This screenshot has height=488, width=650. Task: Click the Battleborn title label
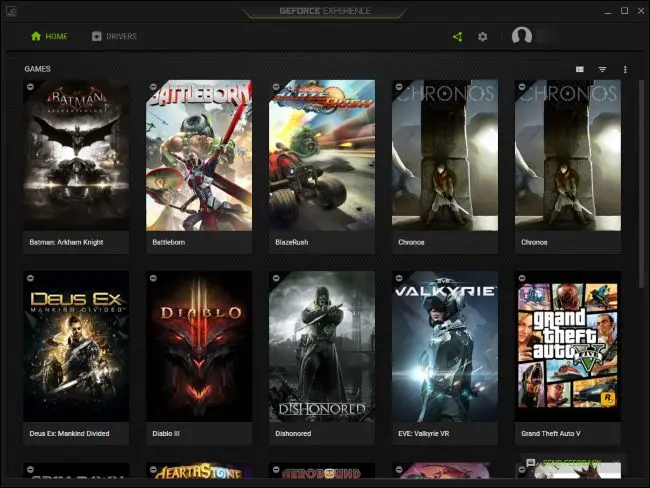click(x=169, y=242)
